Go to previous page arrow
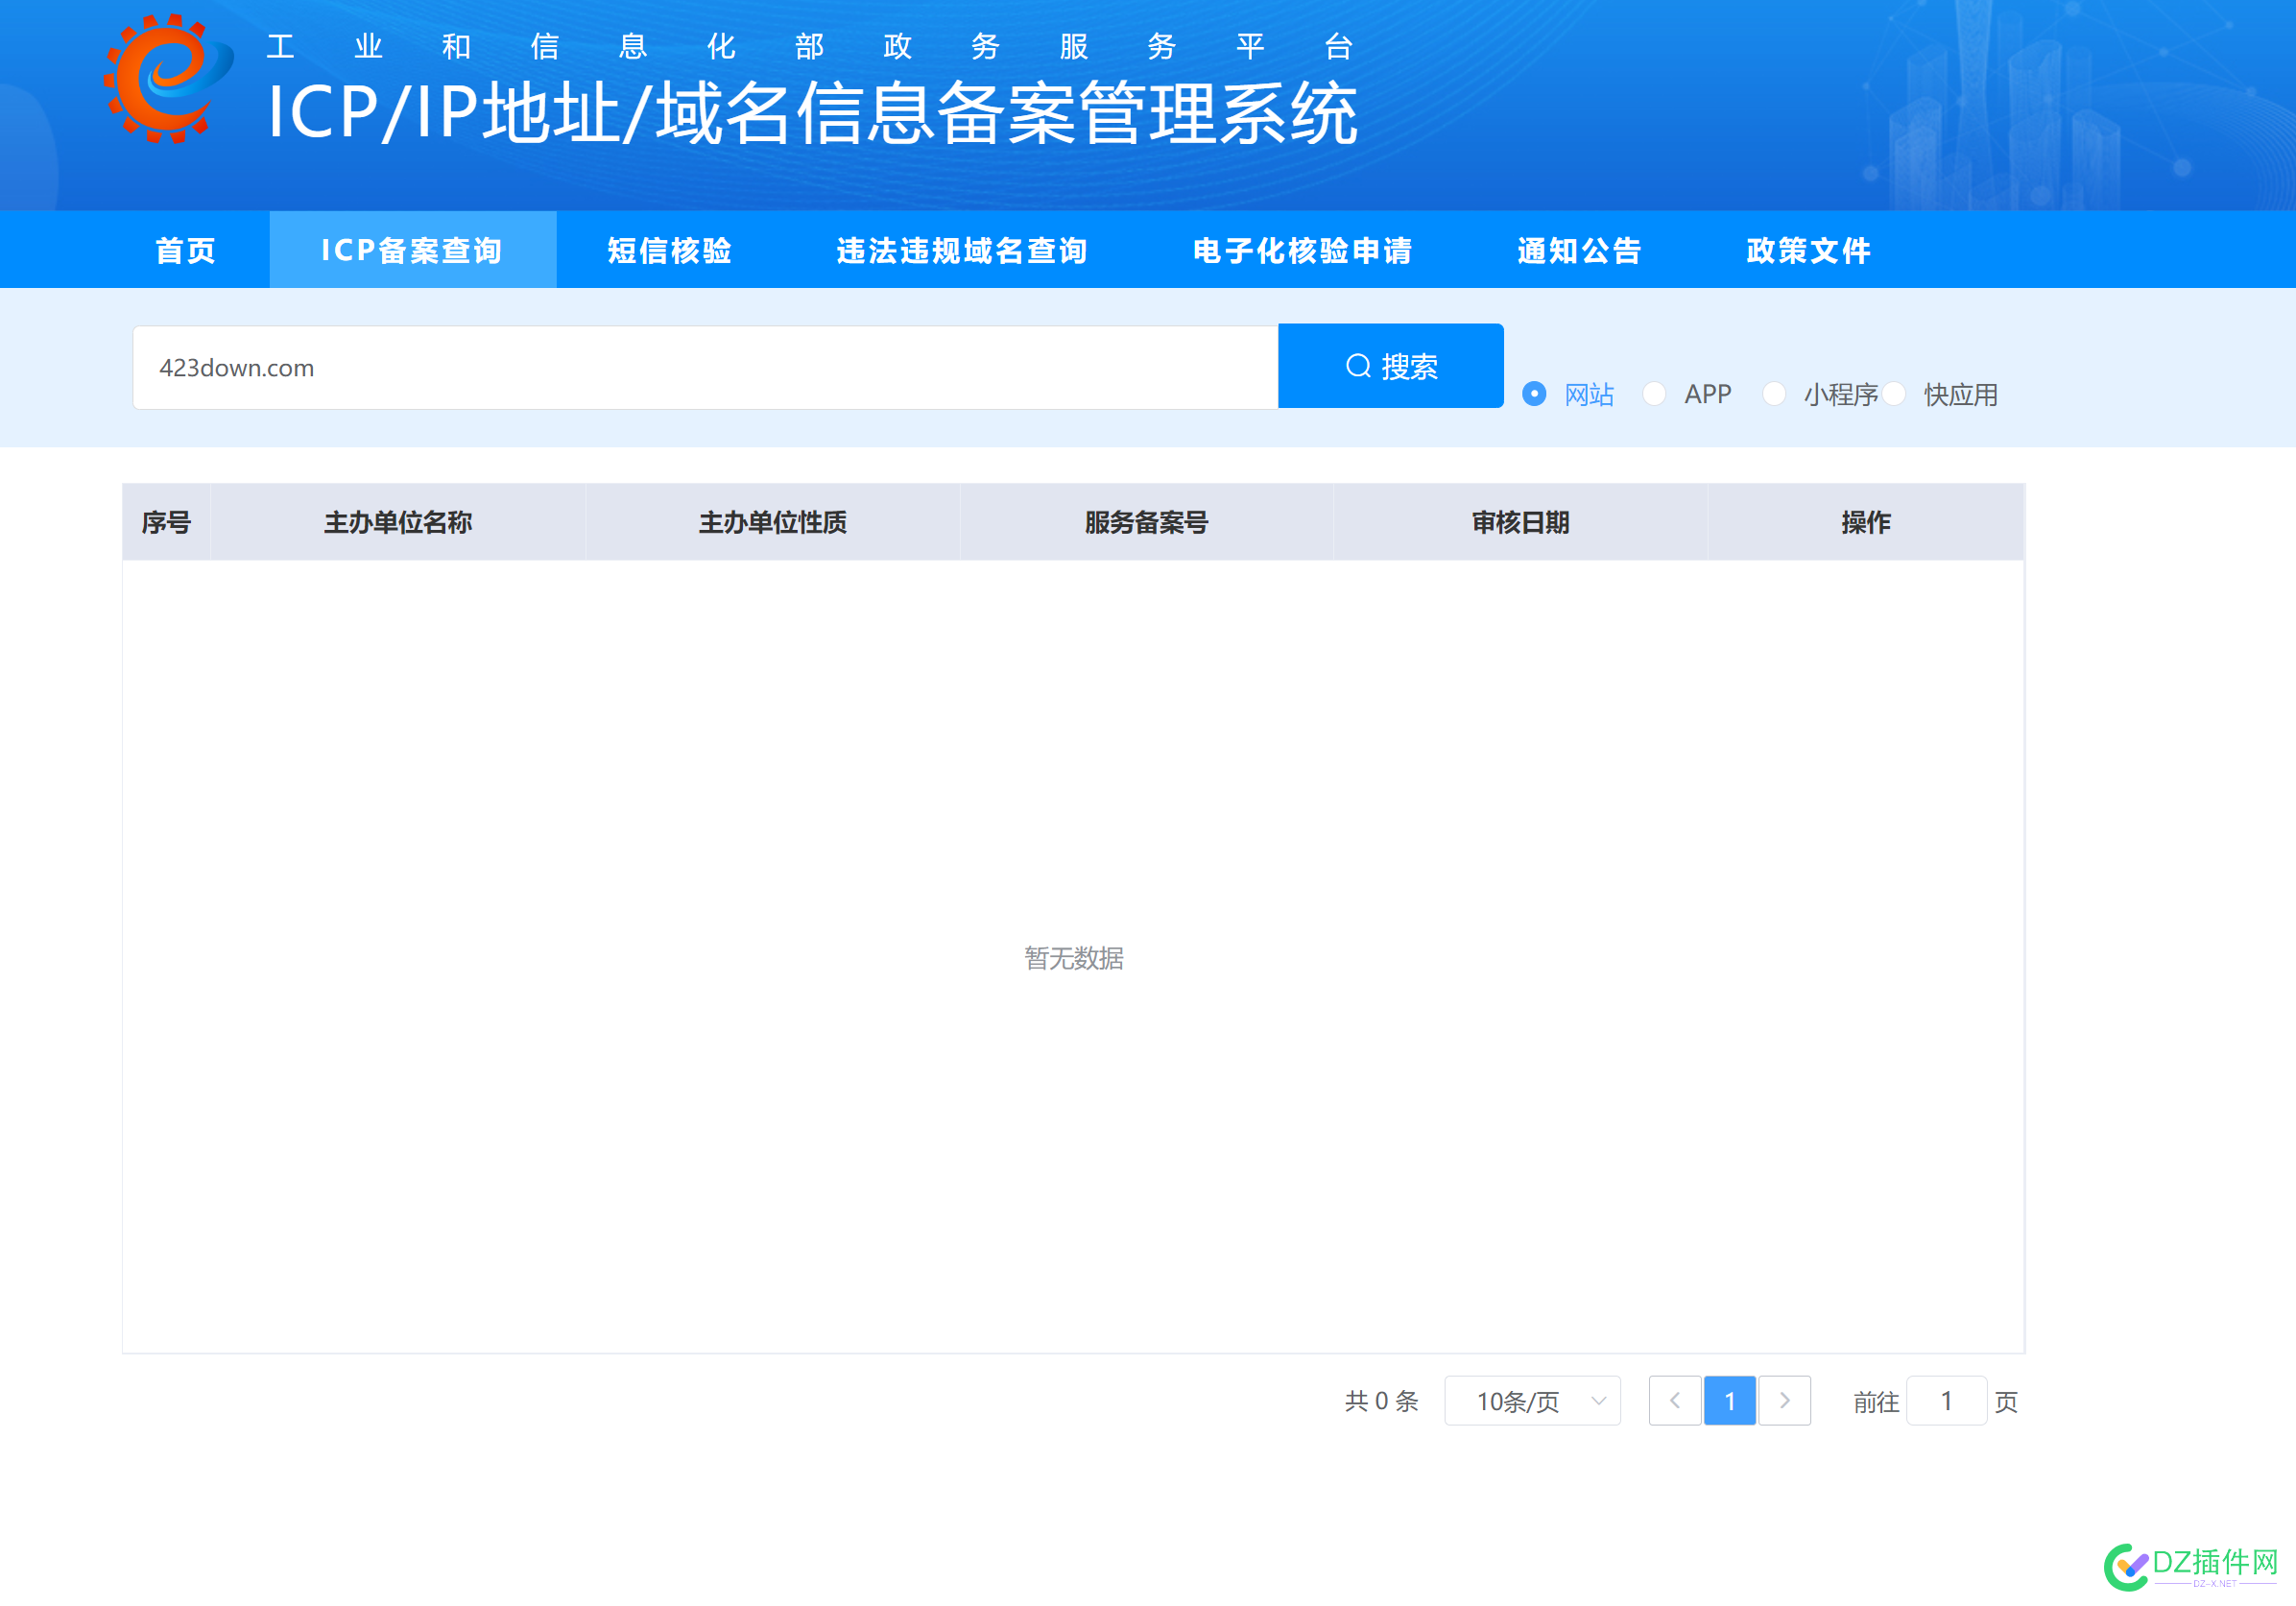Viewport: 2296px width, 1606px height. click(x=1675, y=1401)
